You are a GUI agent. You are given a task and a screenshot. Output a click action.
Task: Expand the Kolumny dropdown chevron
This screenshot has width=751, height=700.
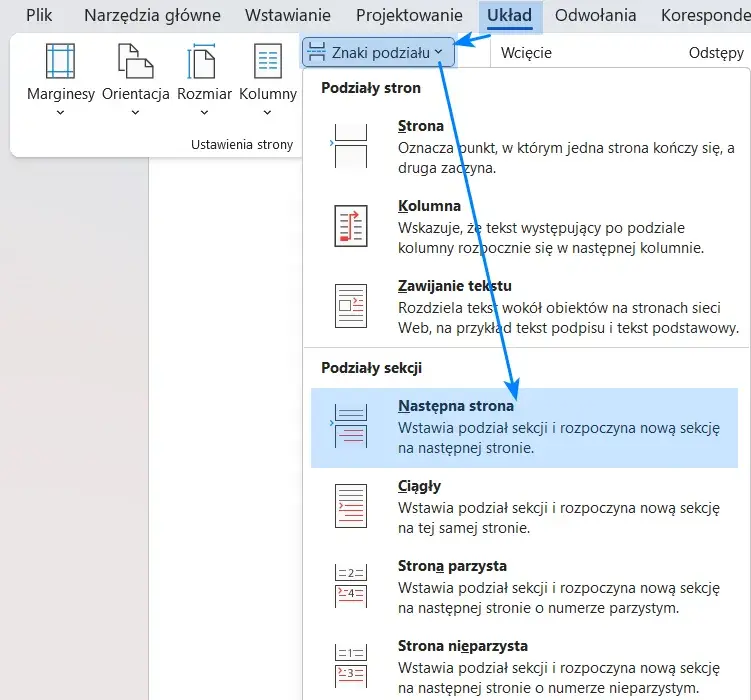268,113
